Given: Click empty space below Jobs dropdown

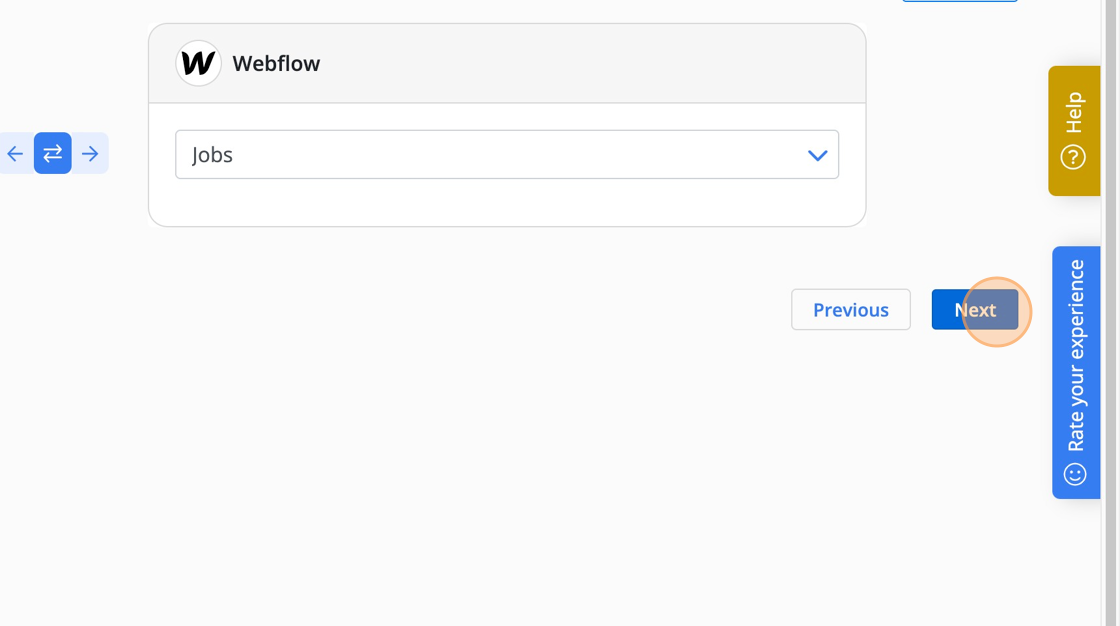Looking at the screenshot, I should tap(507, 202).
